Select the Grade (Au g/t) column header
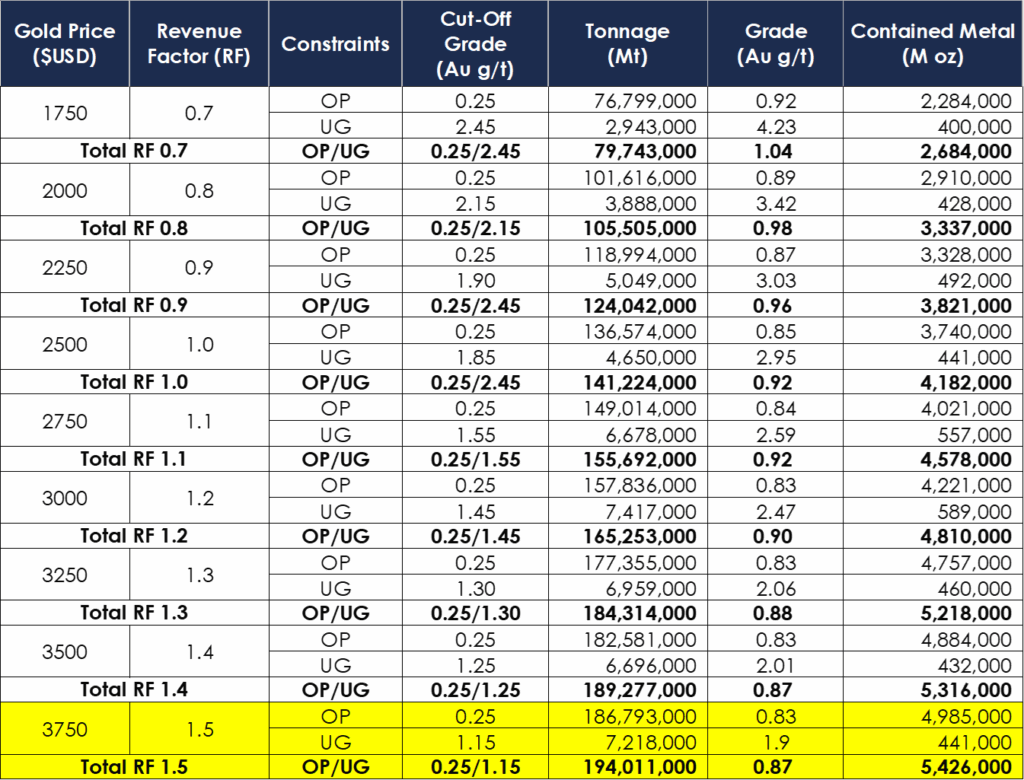 (775, 44)
